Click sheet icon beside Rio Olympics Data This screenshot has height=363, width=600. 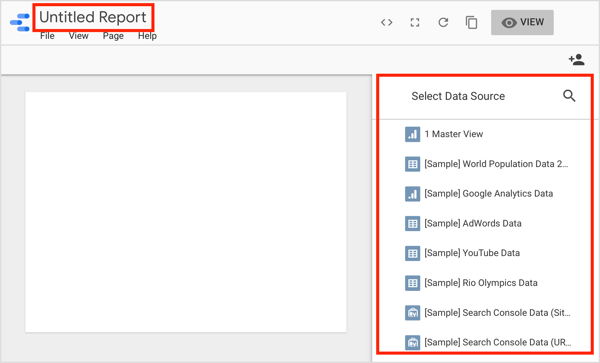412,283
